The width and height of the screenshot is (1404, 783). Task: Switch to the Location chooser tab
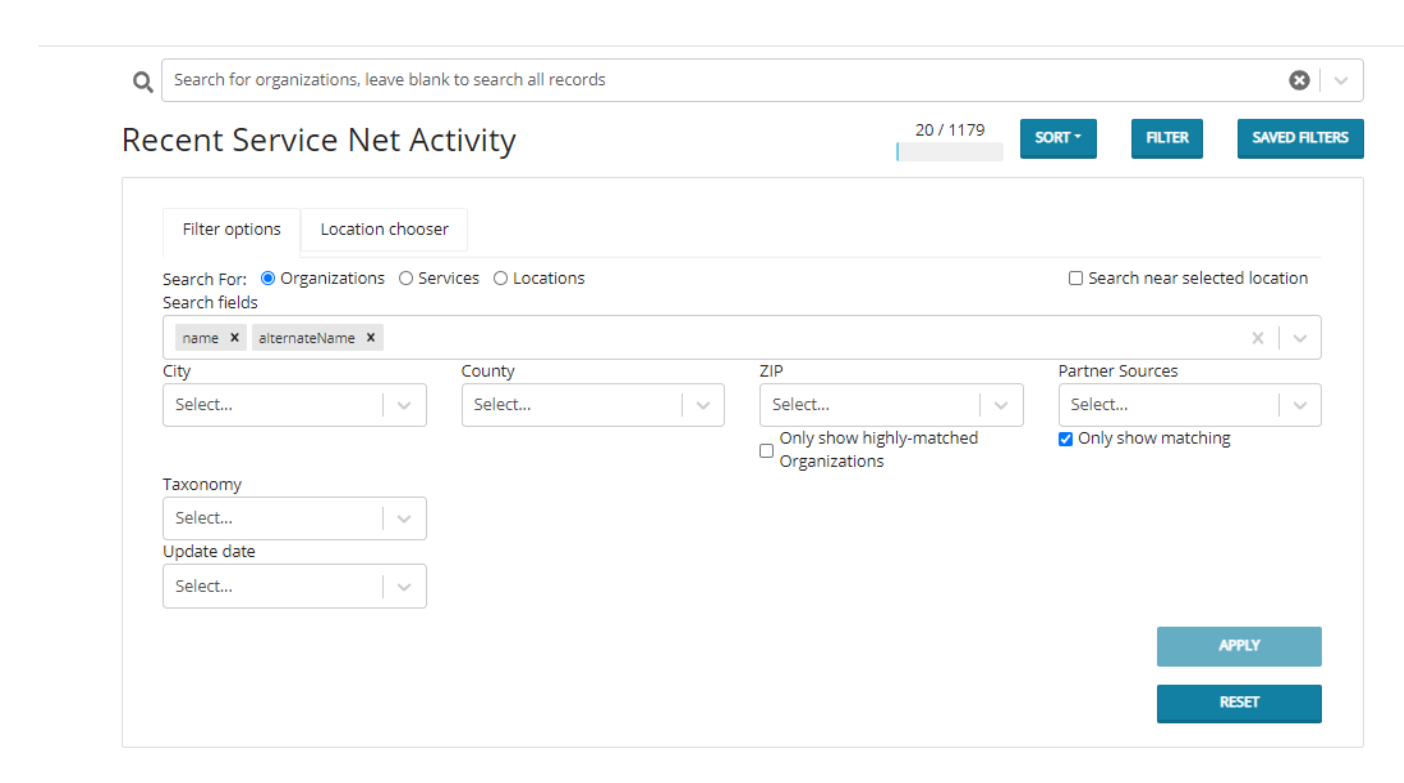pyautogui.click(x=384, y=229)
